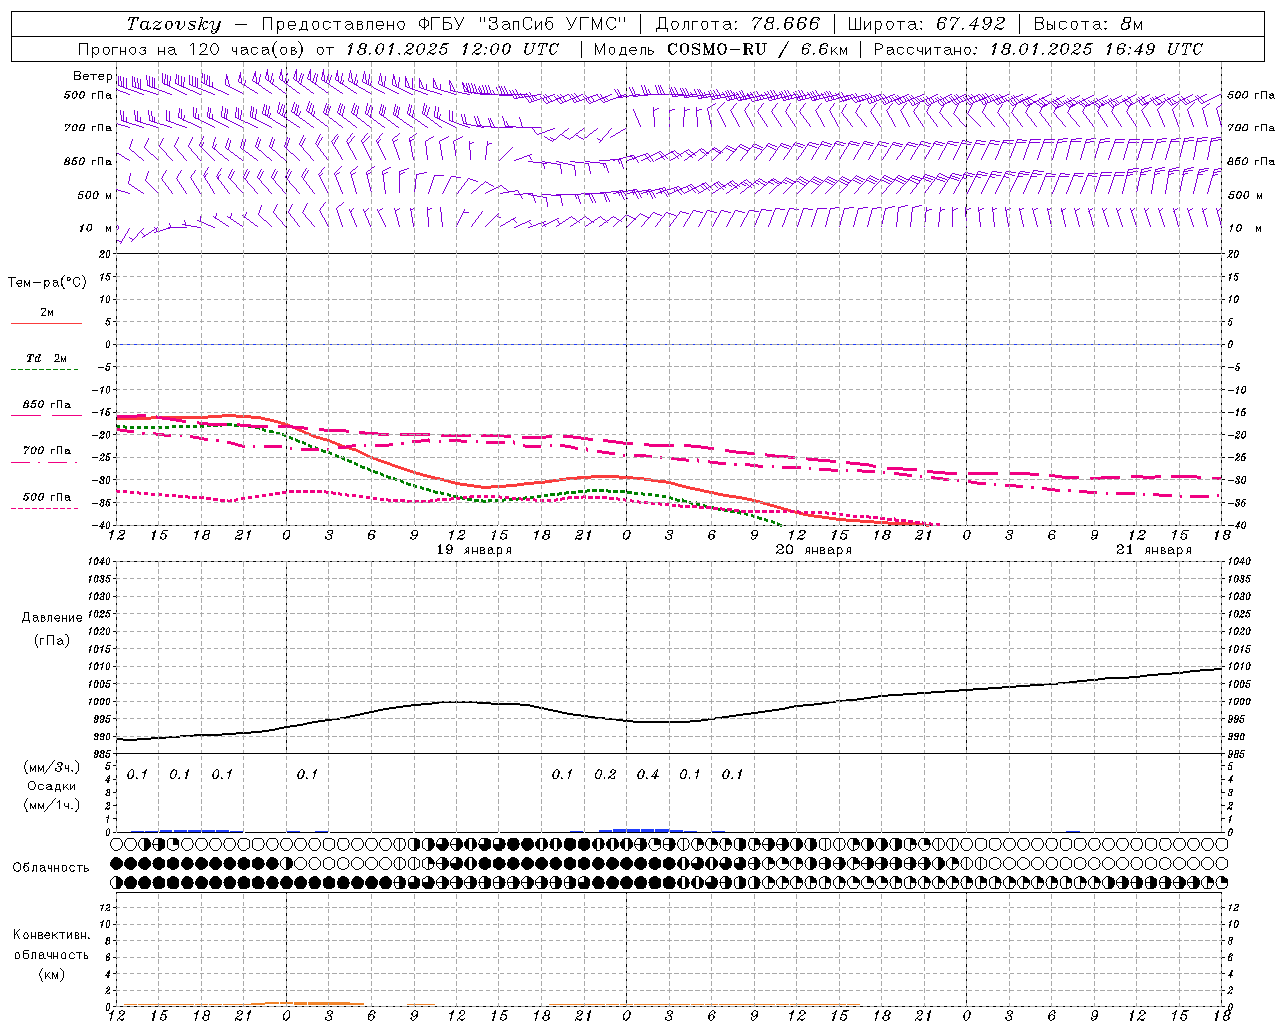Click the (км) unit label under convective cloudiness

[51, 974]
